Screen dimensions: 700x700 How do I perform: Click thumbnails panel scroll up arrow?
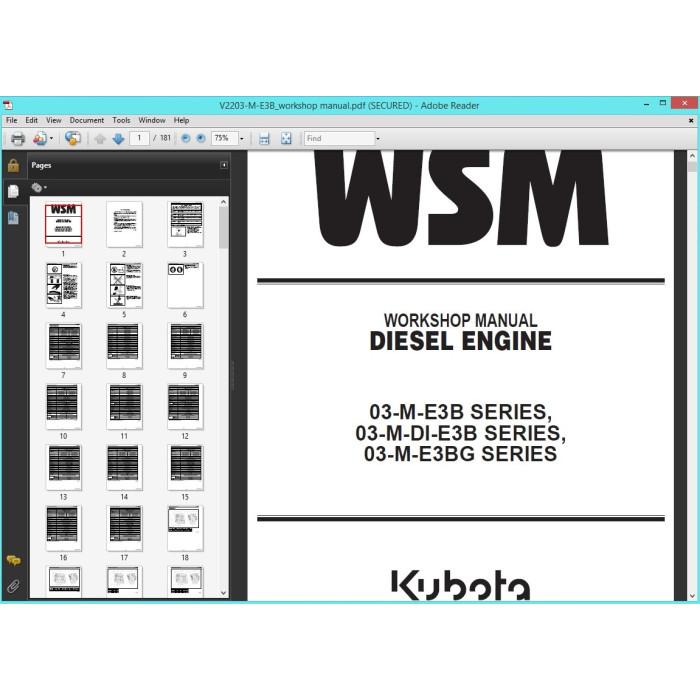point(224,202)
